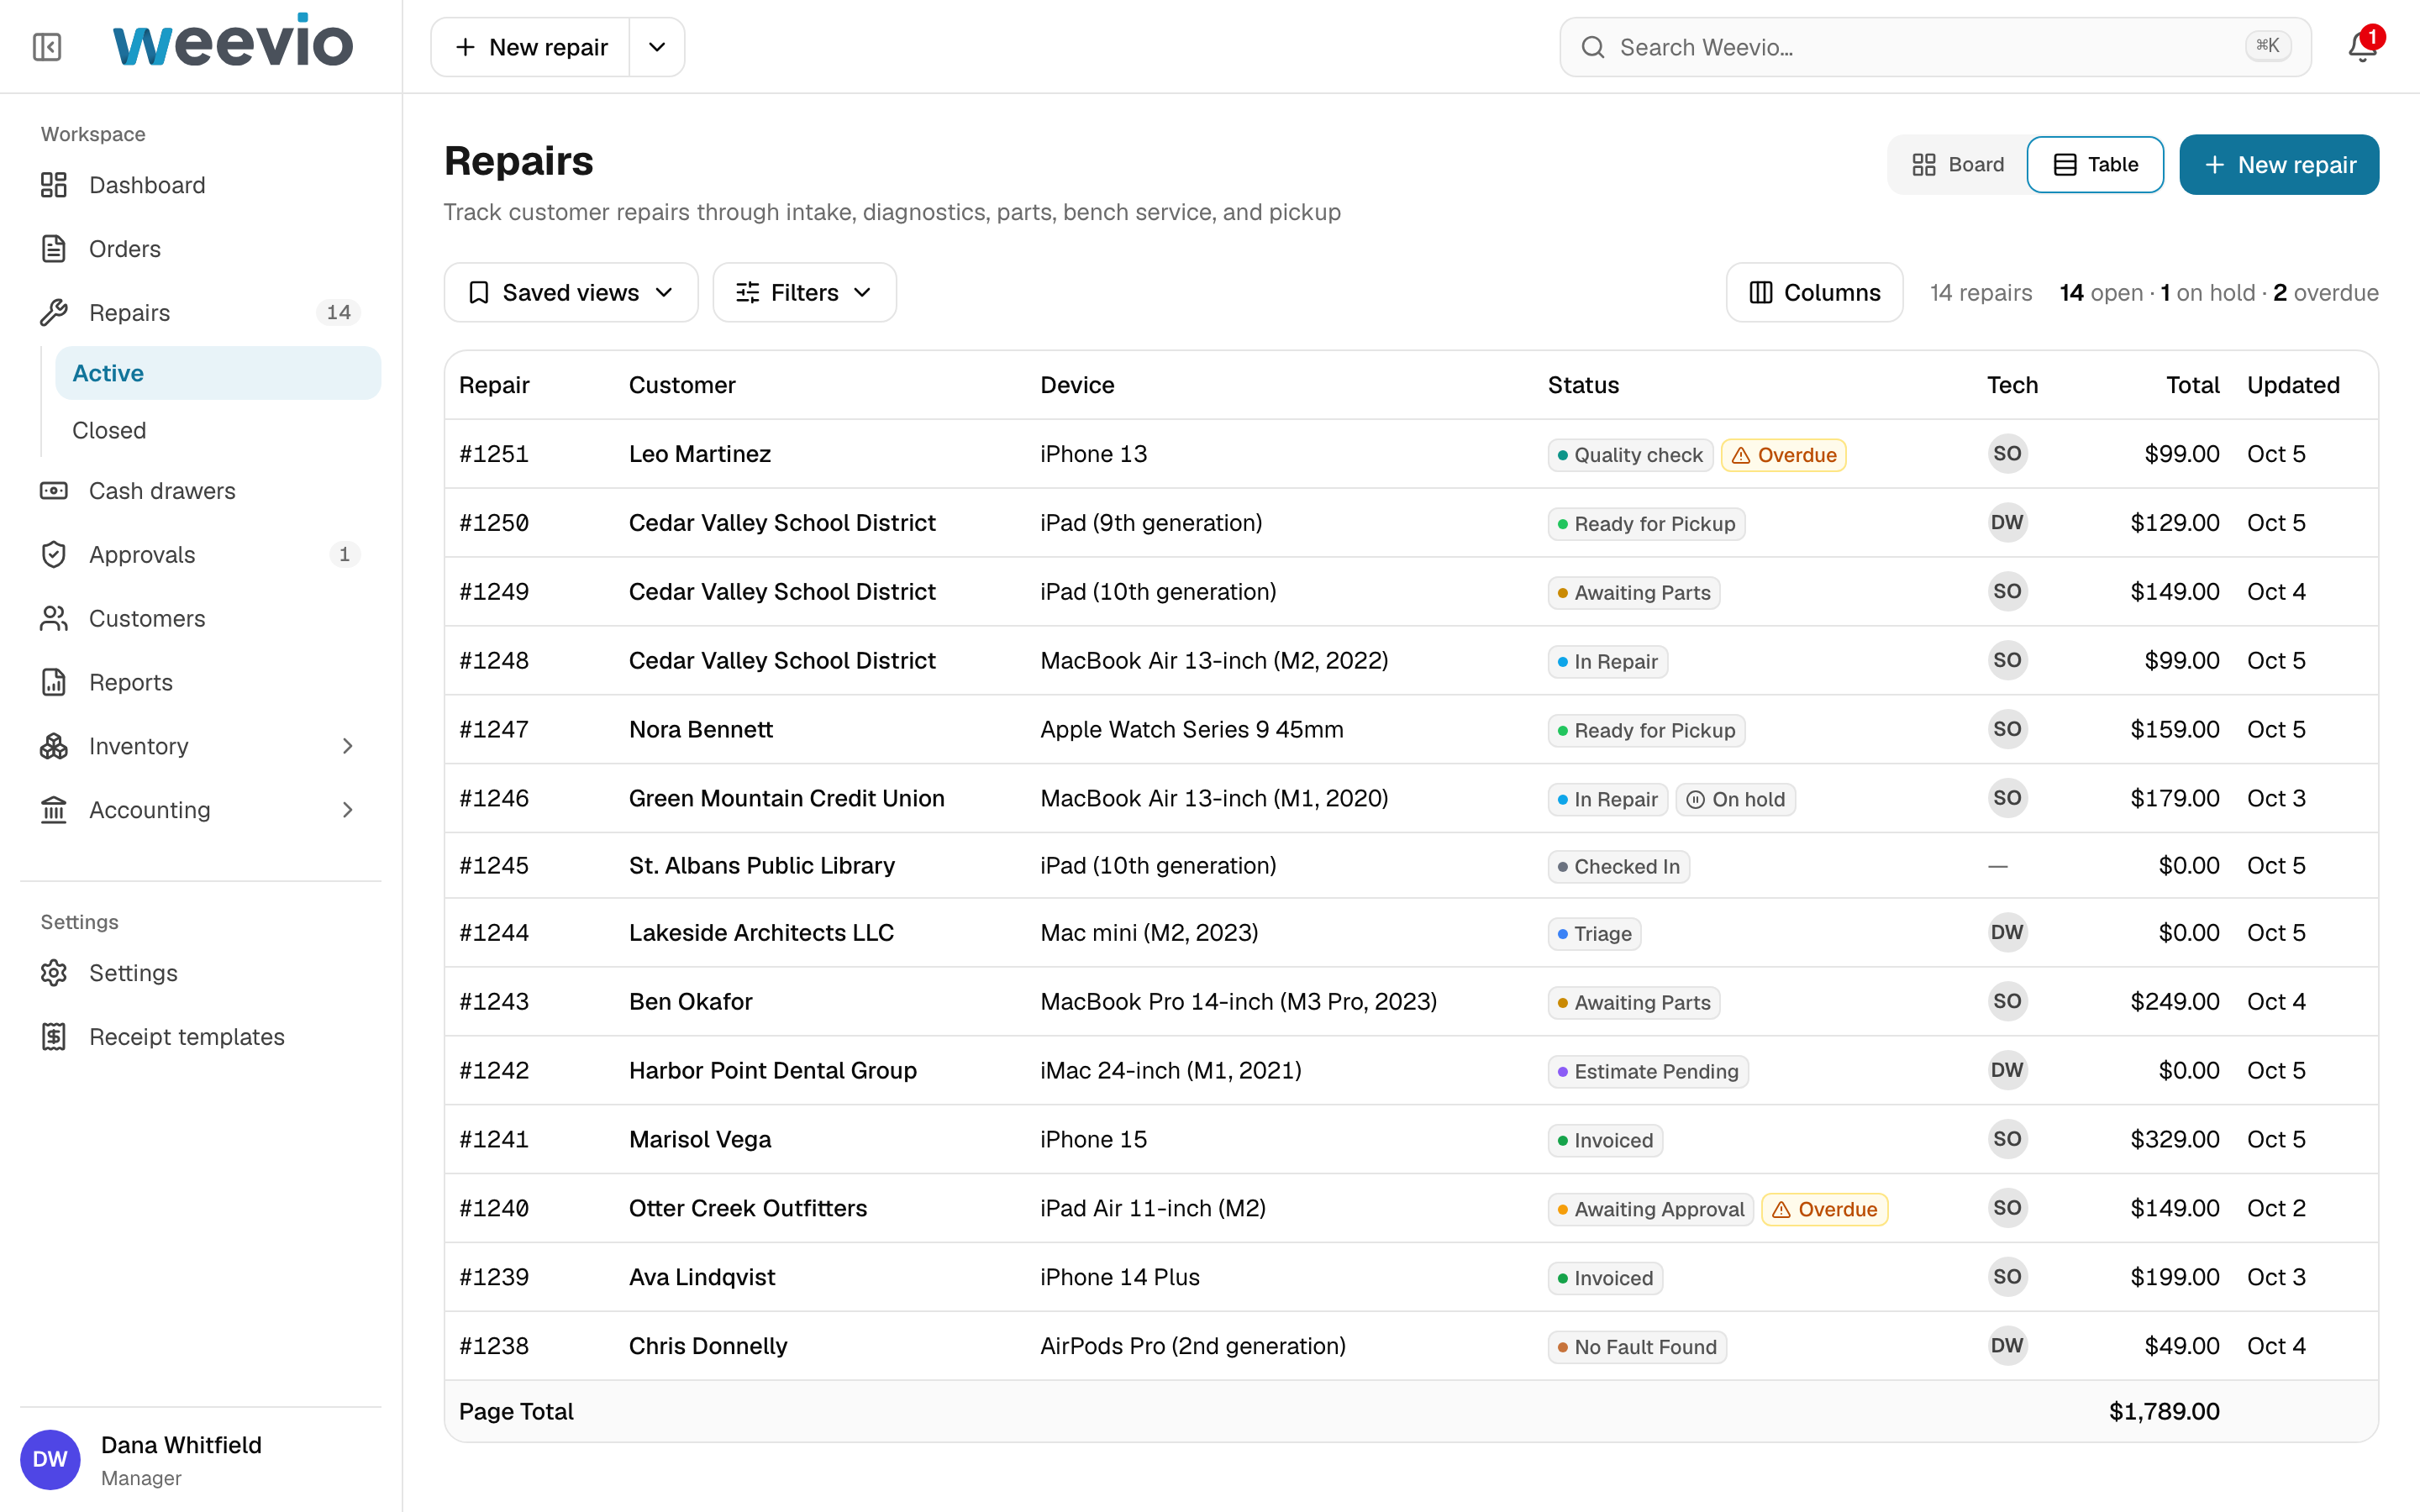Image resolution: width=2420 pixels, height=1512 pixels.
Task: Open customer Leo Martinez
Action: pos(700,454)
